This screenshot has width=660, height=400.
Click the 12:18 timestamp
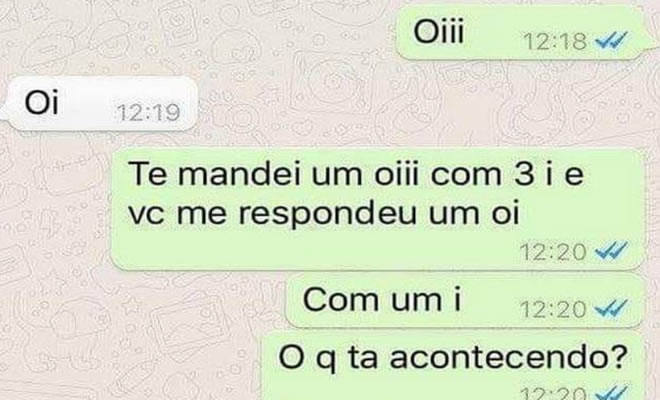[x=555, y=41]
